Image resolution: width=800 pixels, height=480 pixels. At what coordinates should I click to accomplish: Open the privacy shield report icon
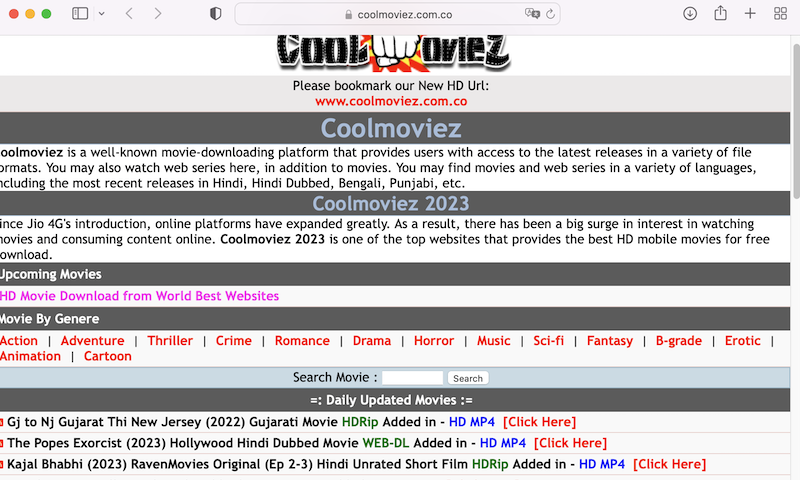(215, 14)
